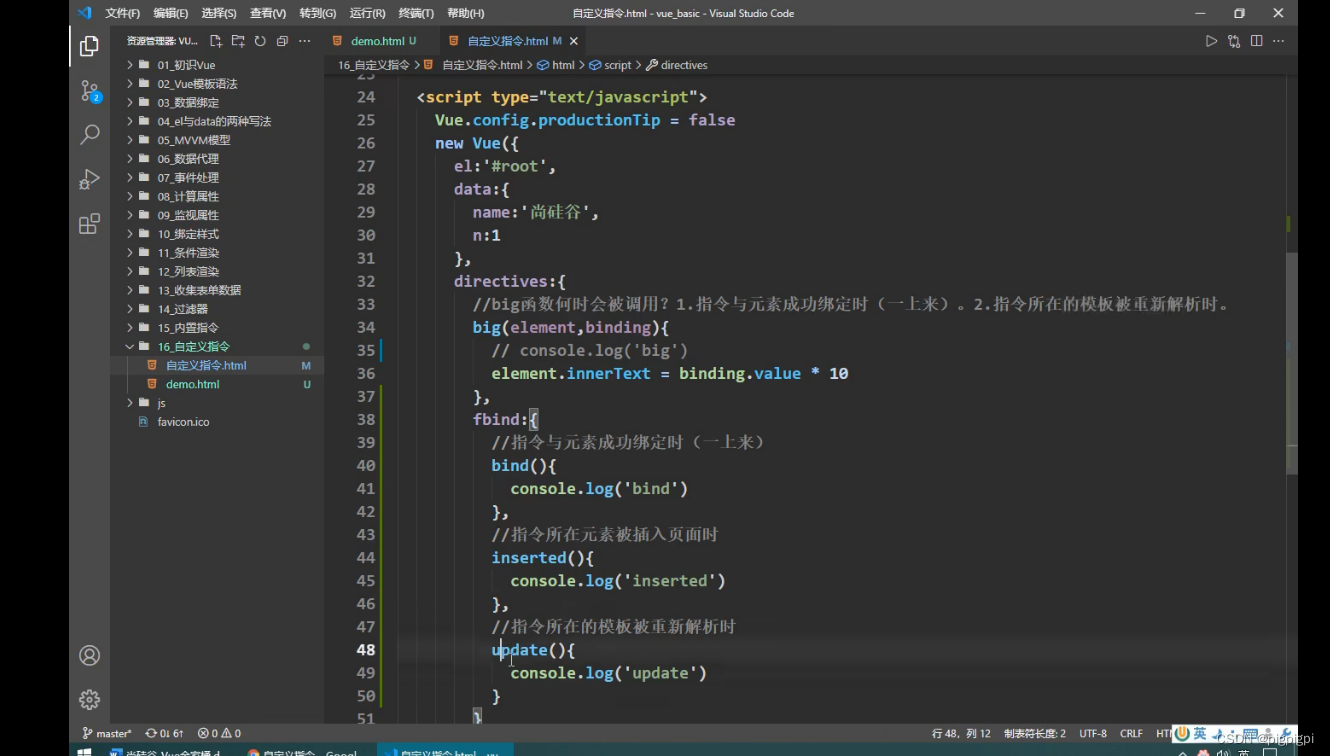Select demo.html in the file tree
The width and height of the screenshot is (1330, 756).
pyautogui.click(x=217, y=384)
